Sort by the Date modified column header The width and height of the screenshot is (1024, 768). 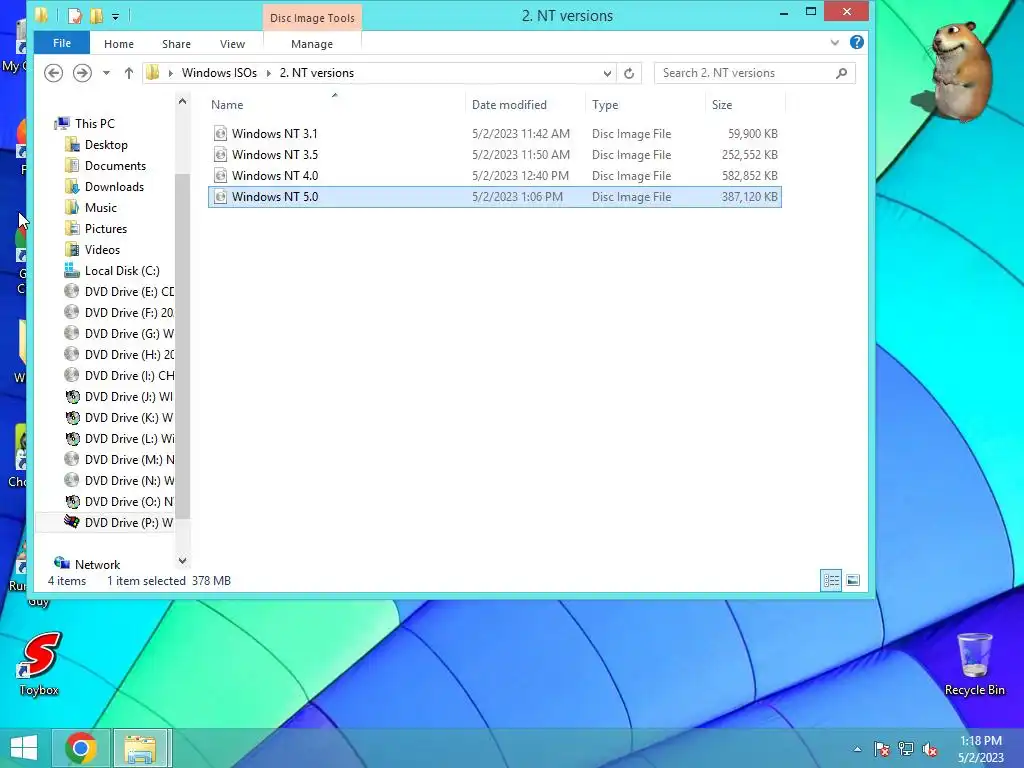[509, 104]
